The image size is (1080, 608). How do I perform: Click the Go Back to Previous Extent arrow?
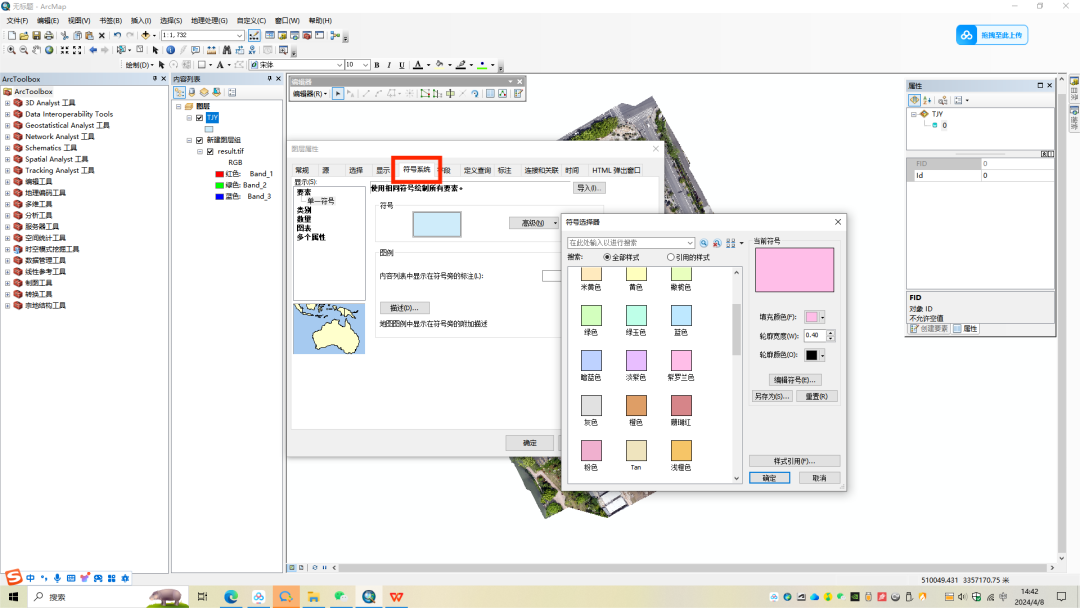tap(93, 50)
